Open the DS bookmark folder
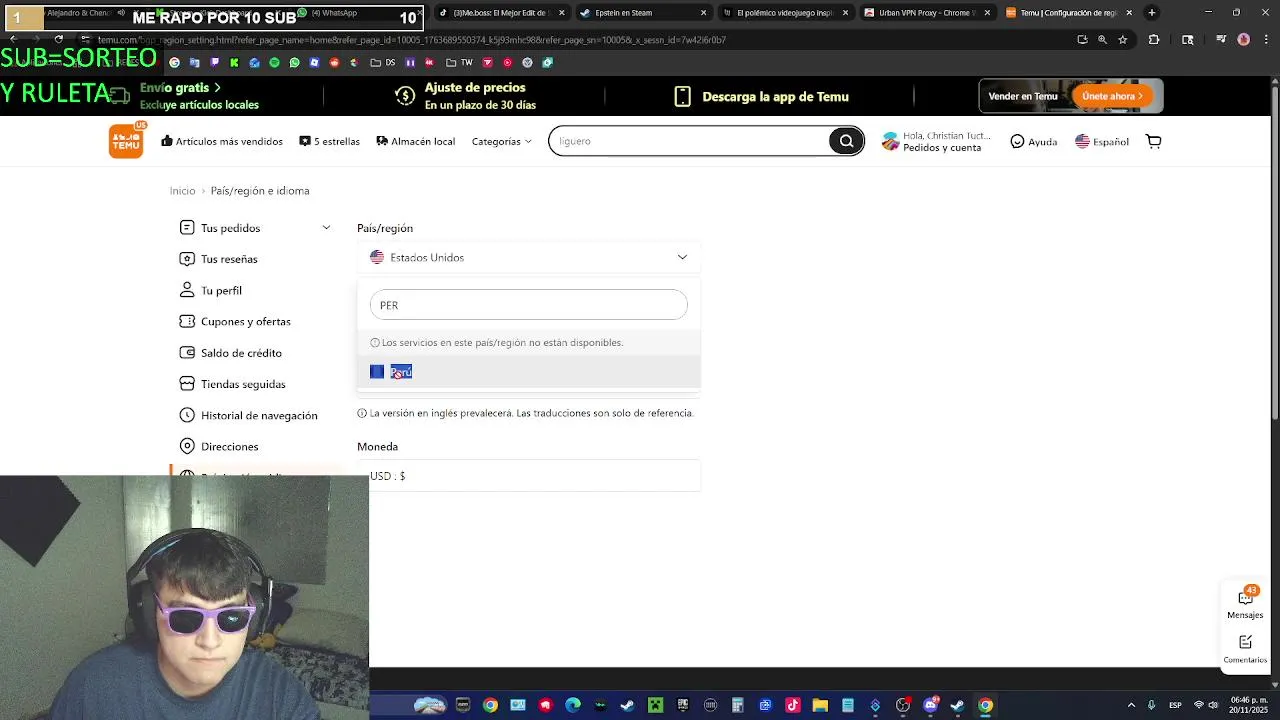The width and height of the screenshot is (1280, 720). pyautogui.click(x=383, y=62)
